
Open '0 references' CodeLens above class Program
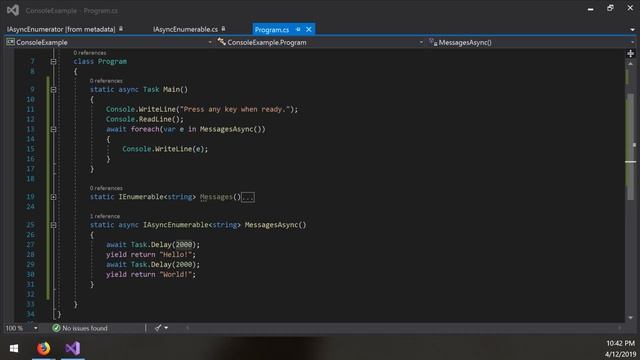tap(89, 53)
